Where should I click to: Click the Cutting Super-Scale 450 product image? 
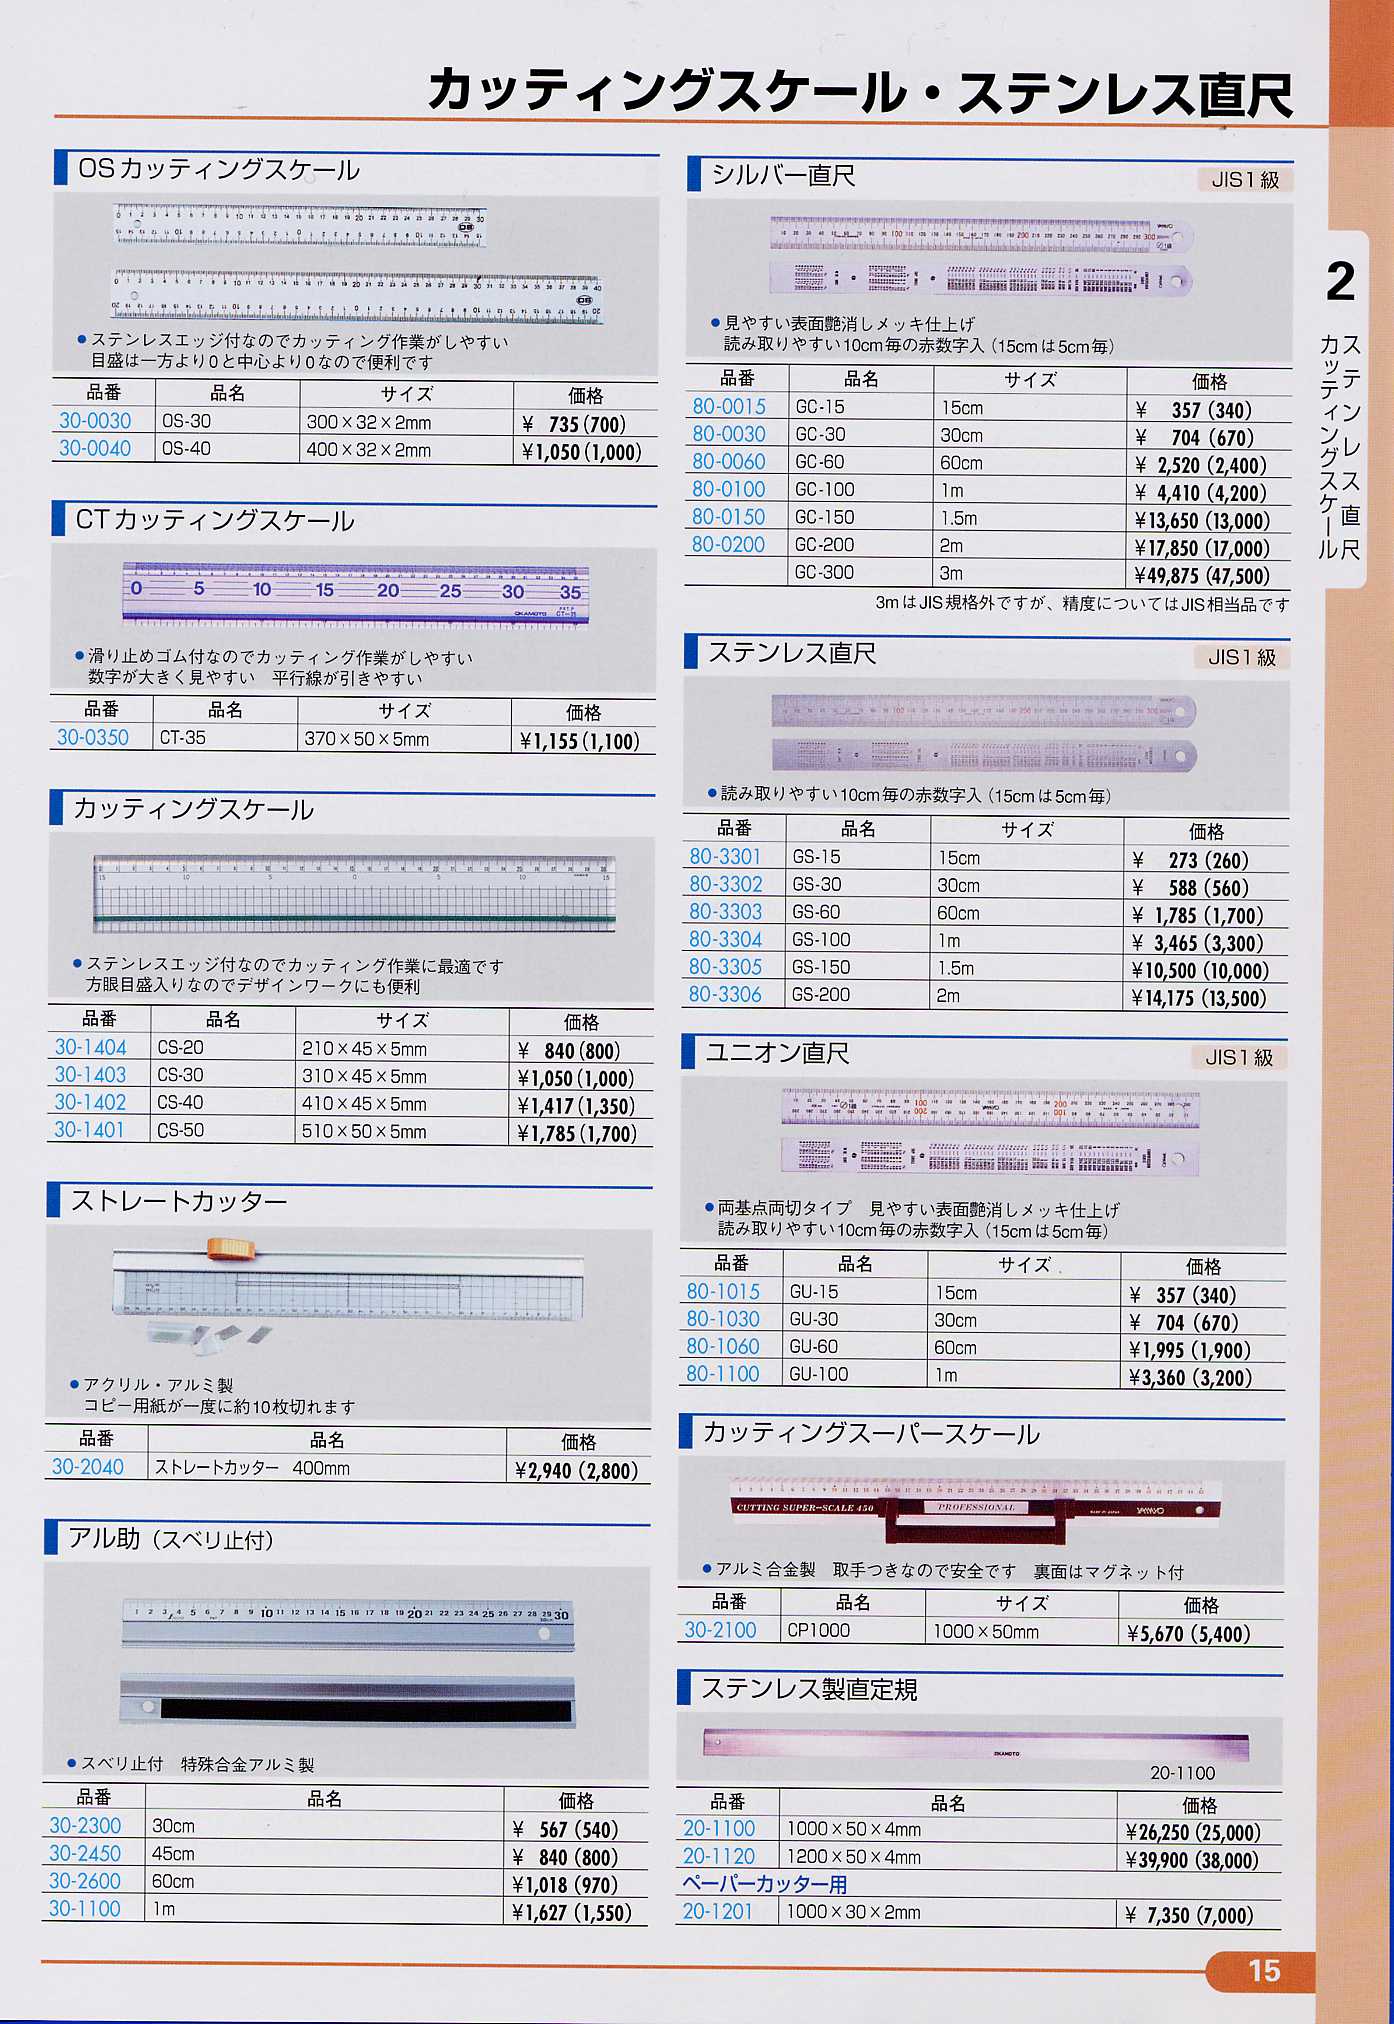tap(979, 1506)
